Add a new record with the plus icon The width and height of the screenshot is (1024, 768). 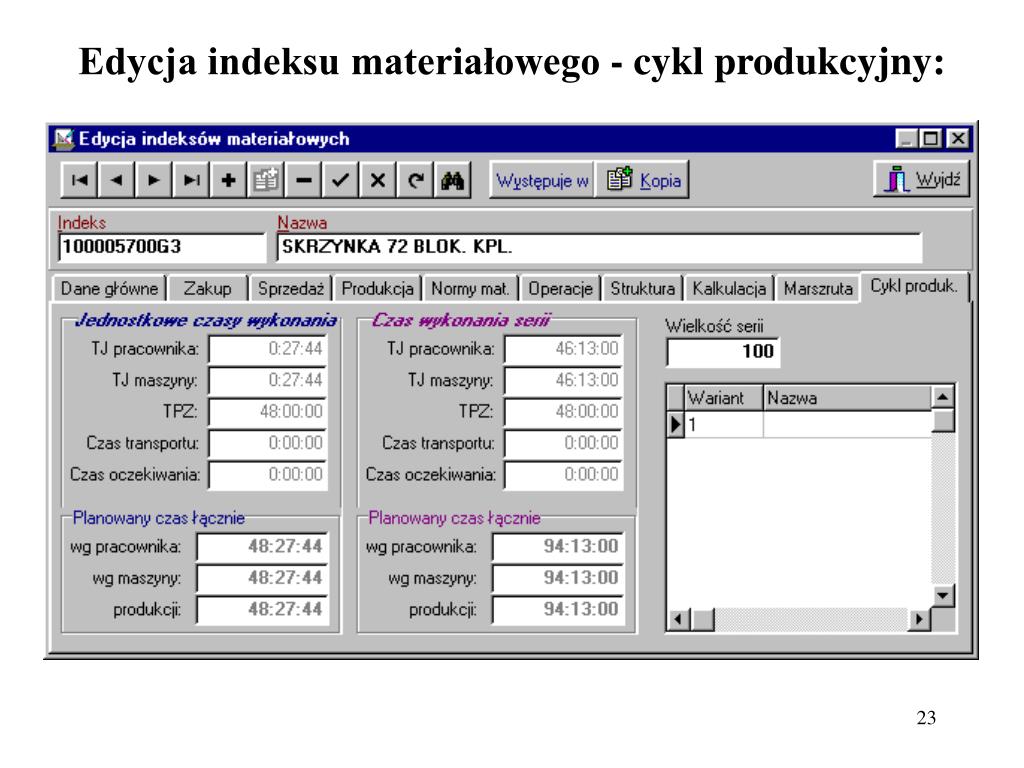pos(229,180)
